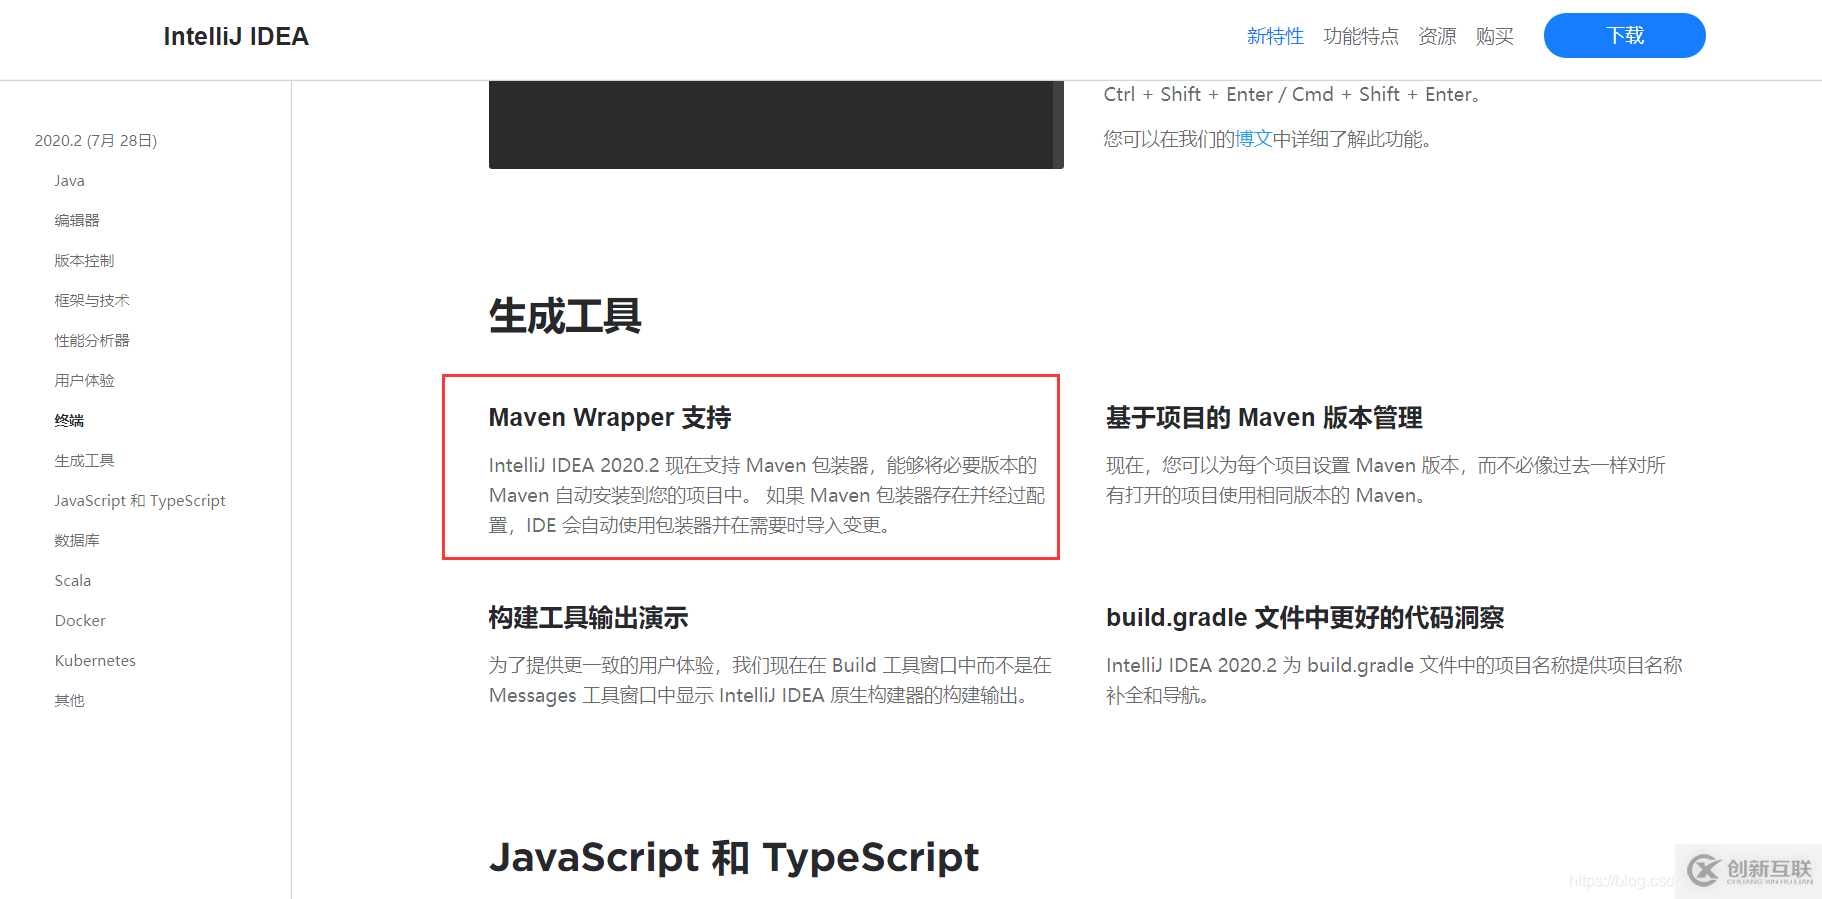Click the Ctrl + Shift + Enter shortcut text
Screen dimensions: 1822x899
(x=1292, y=95)
